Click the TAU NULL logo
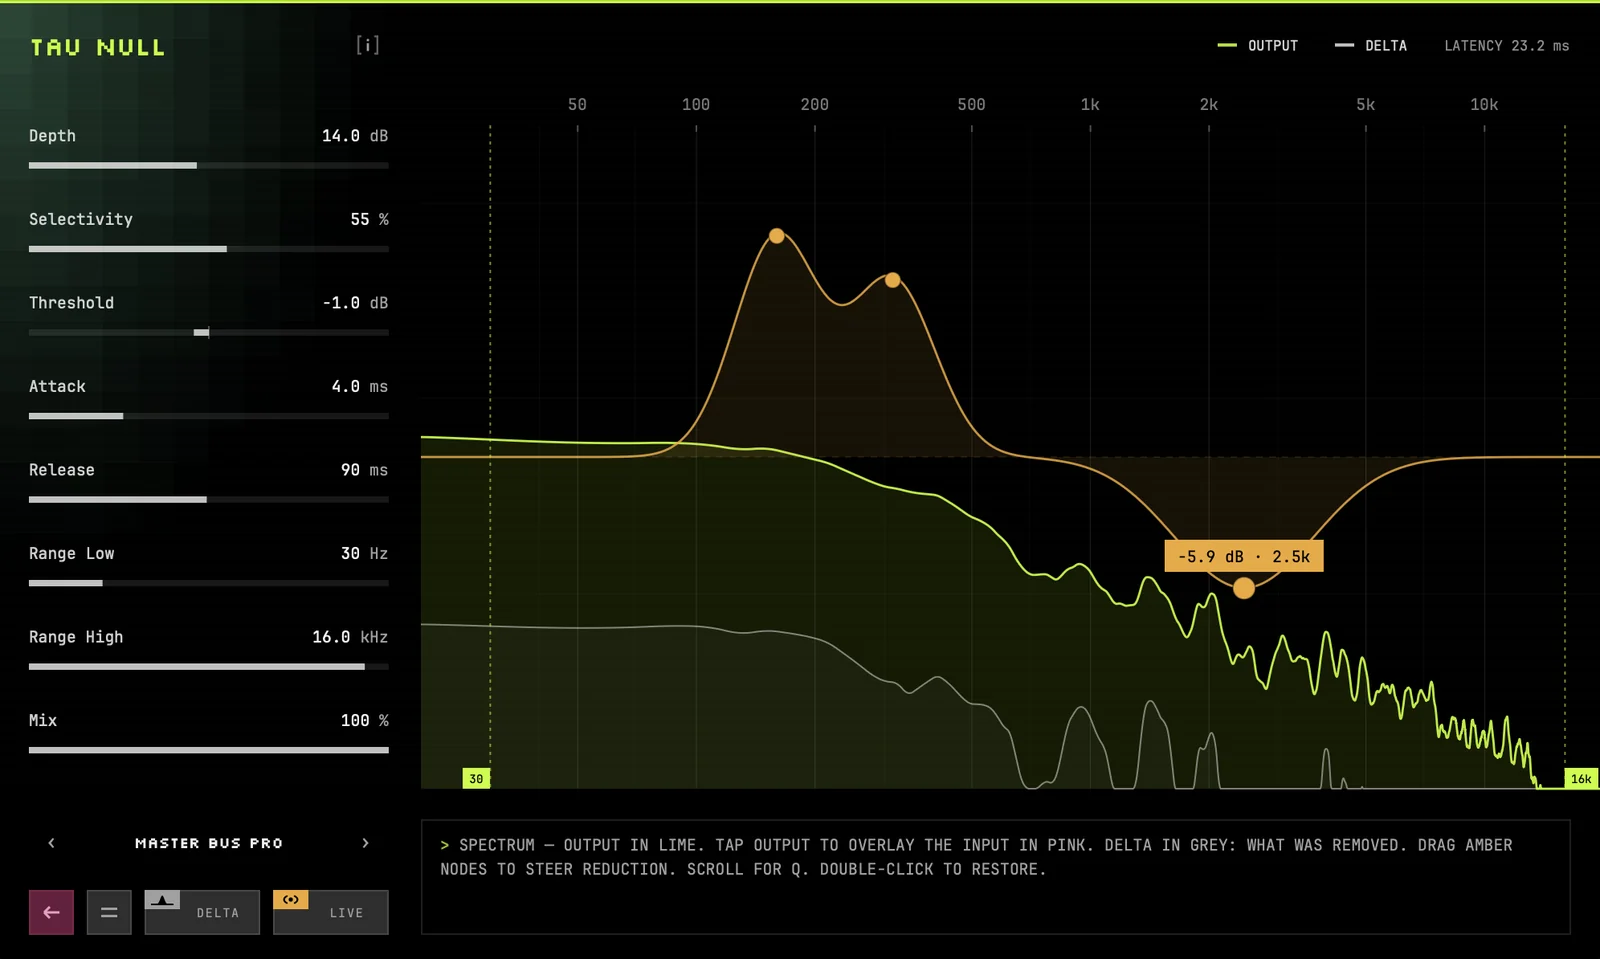Viewport: 1600px width, 959px height. [x=98, y=47]
